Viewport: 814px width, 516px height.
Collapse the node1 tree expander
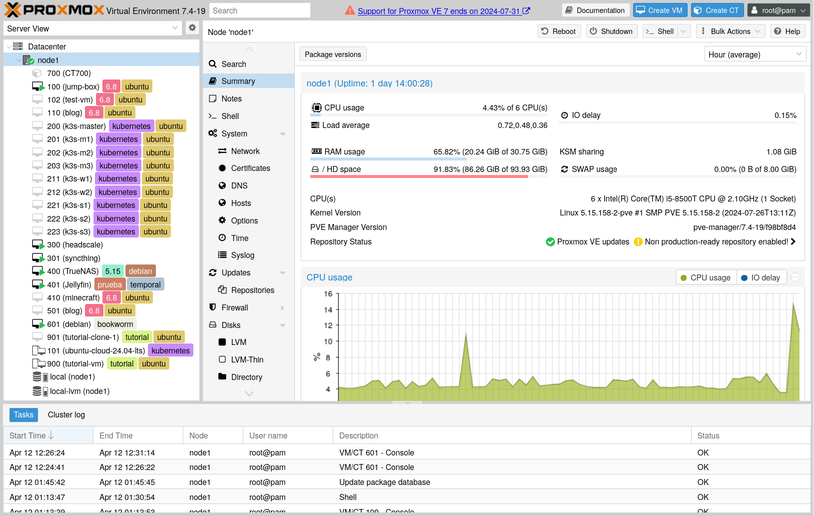click(19, 60)
